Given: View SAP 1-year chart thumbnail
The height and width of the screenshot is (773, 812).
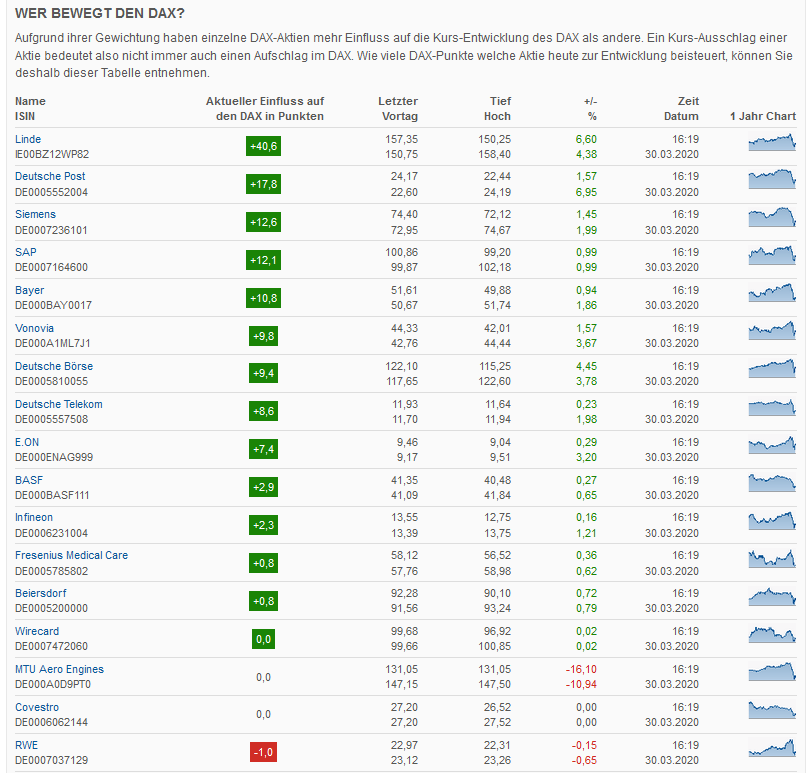Looking at the screenshot, I should [772, 255].
